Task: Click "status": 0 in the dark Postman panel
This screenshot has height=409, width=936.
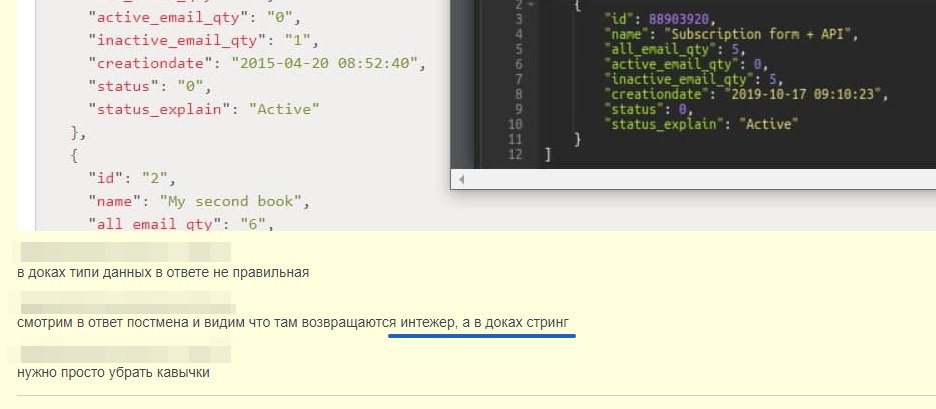Action: tap(648, 109)
